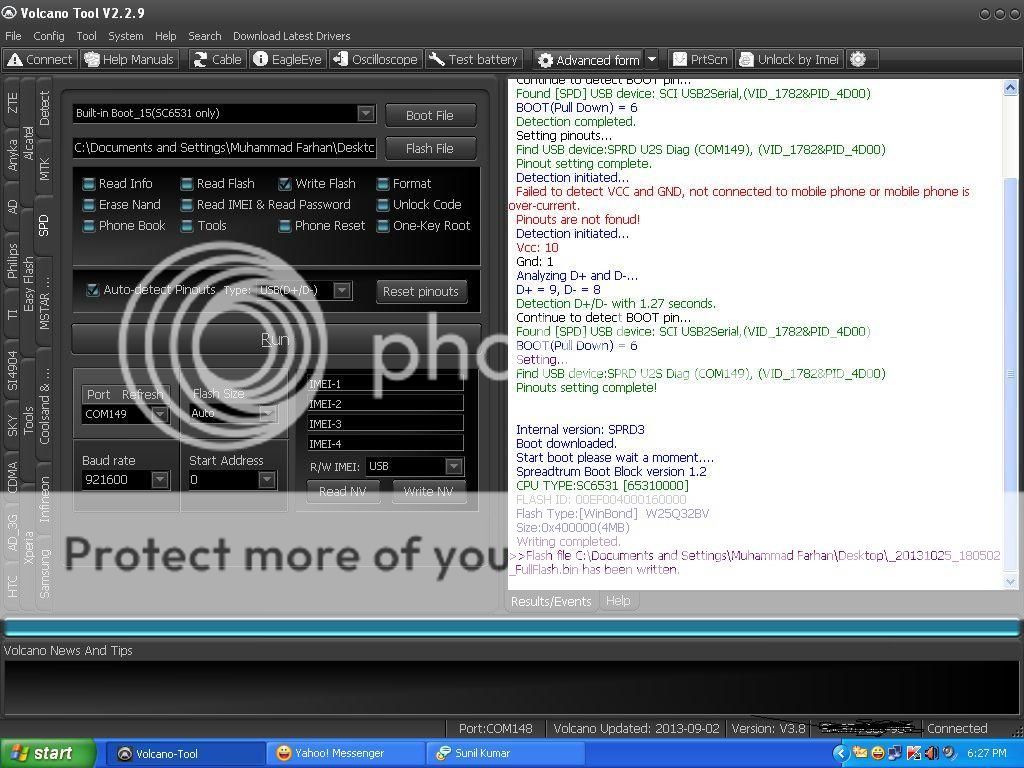Open Unlock by Imei tool
The height and width of the screenshot is (768, 1024).
pos(789,60)
